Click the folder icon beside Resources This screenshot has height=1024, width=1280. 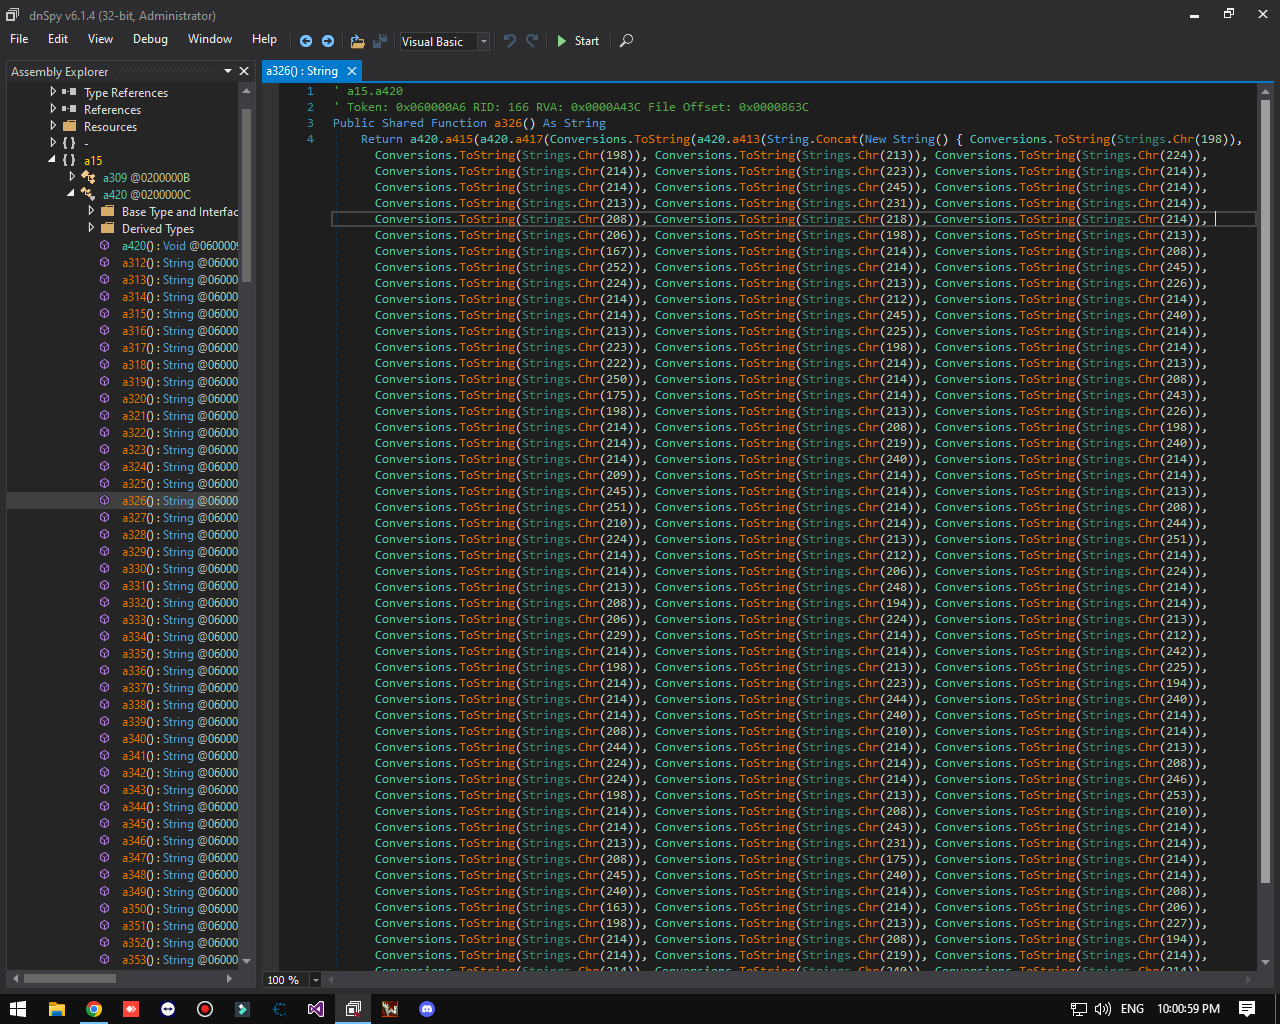tap(69, 126)
